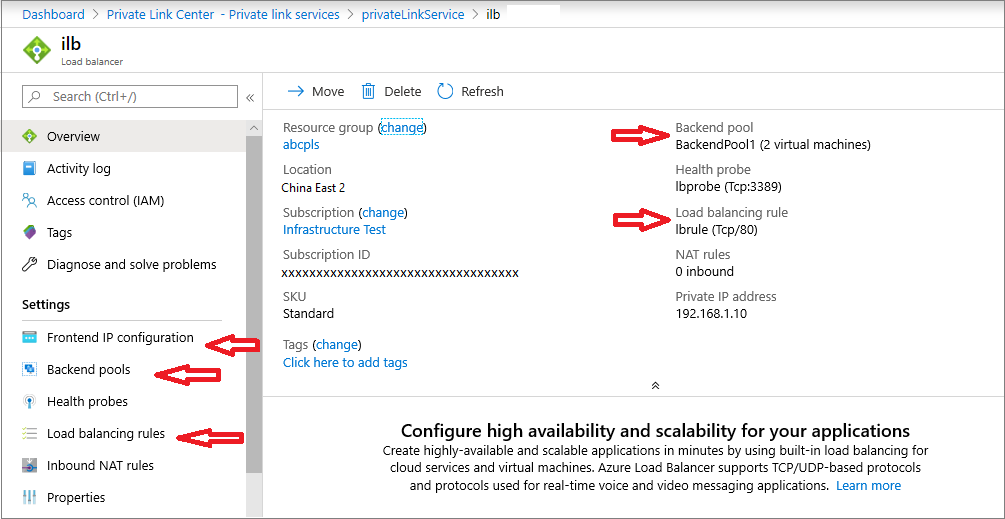Screen dimensions: 1005x519
Task: Select the Tags icon in sidebar
Action: coord(29,233)
